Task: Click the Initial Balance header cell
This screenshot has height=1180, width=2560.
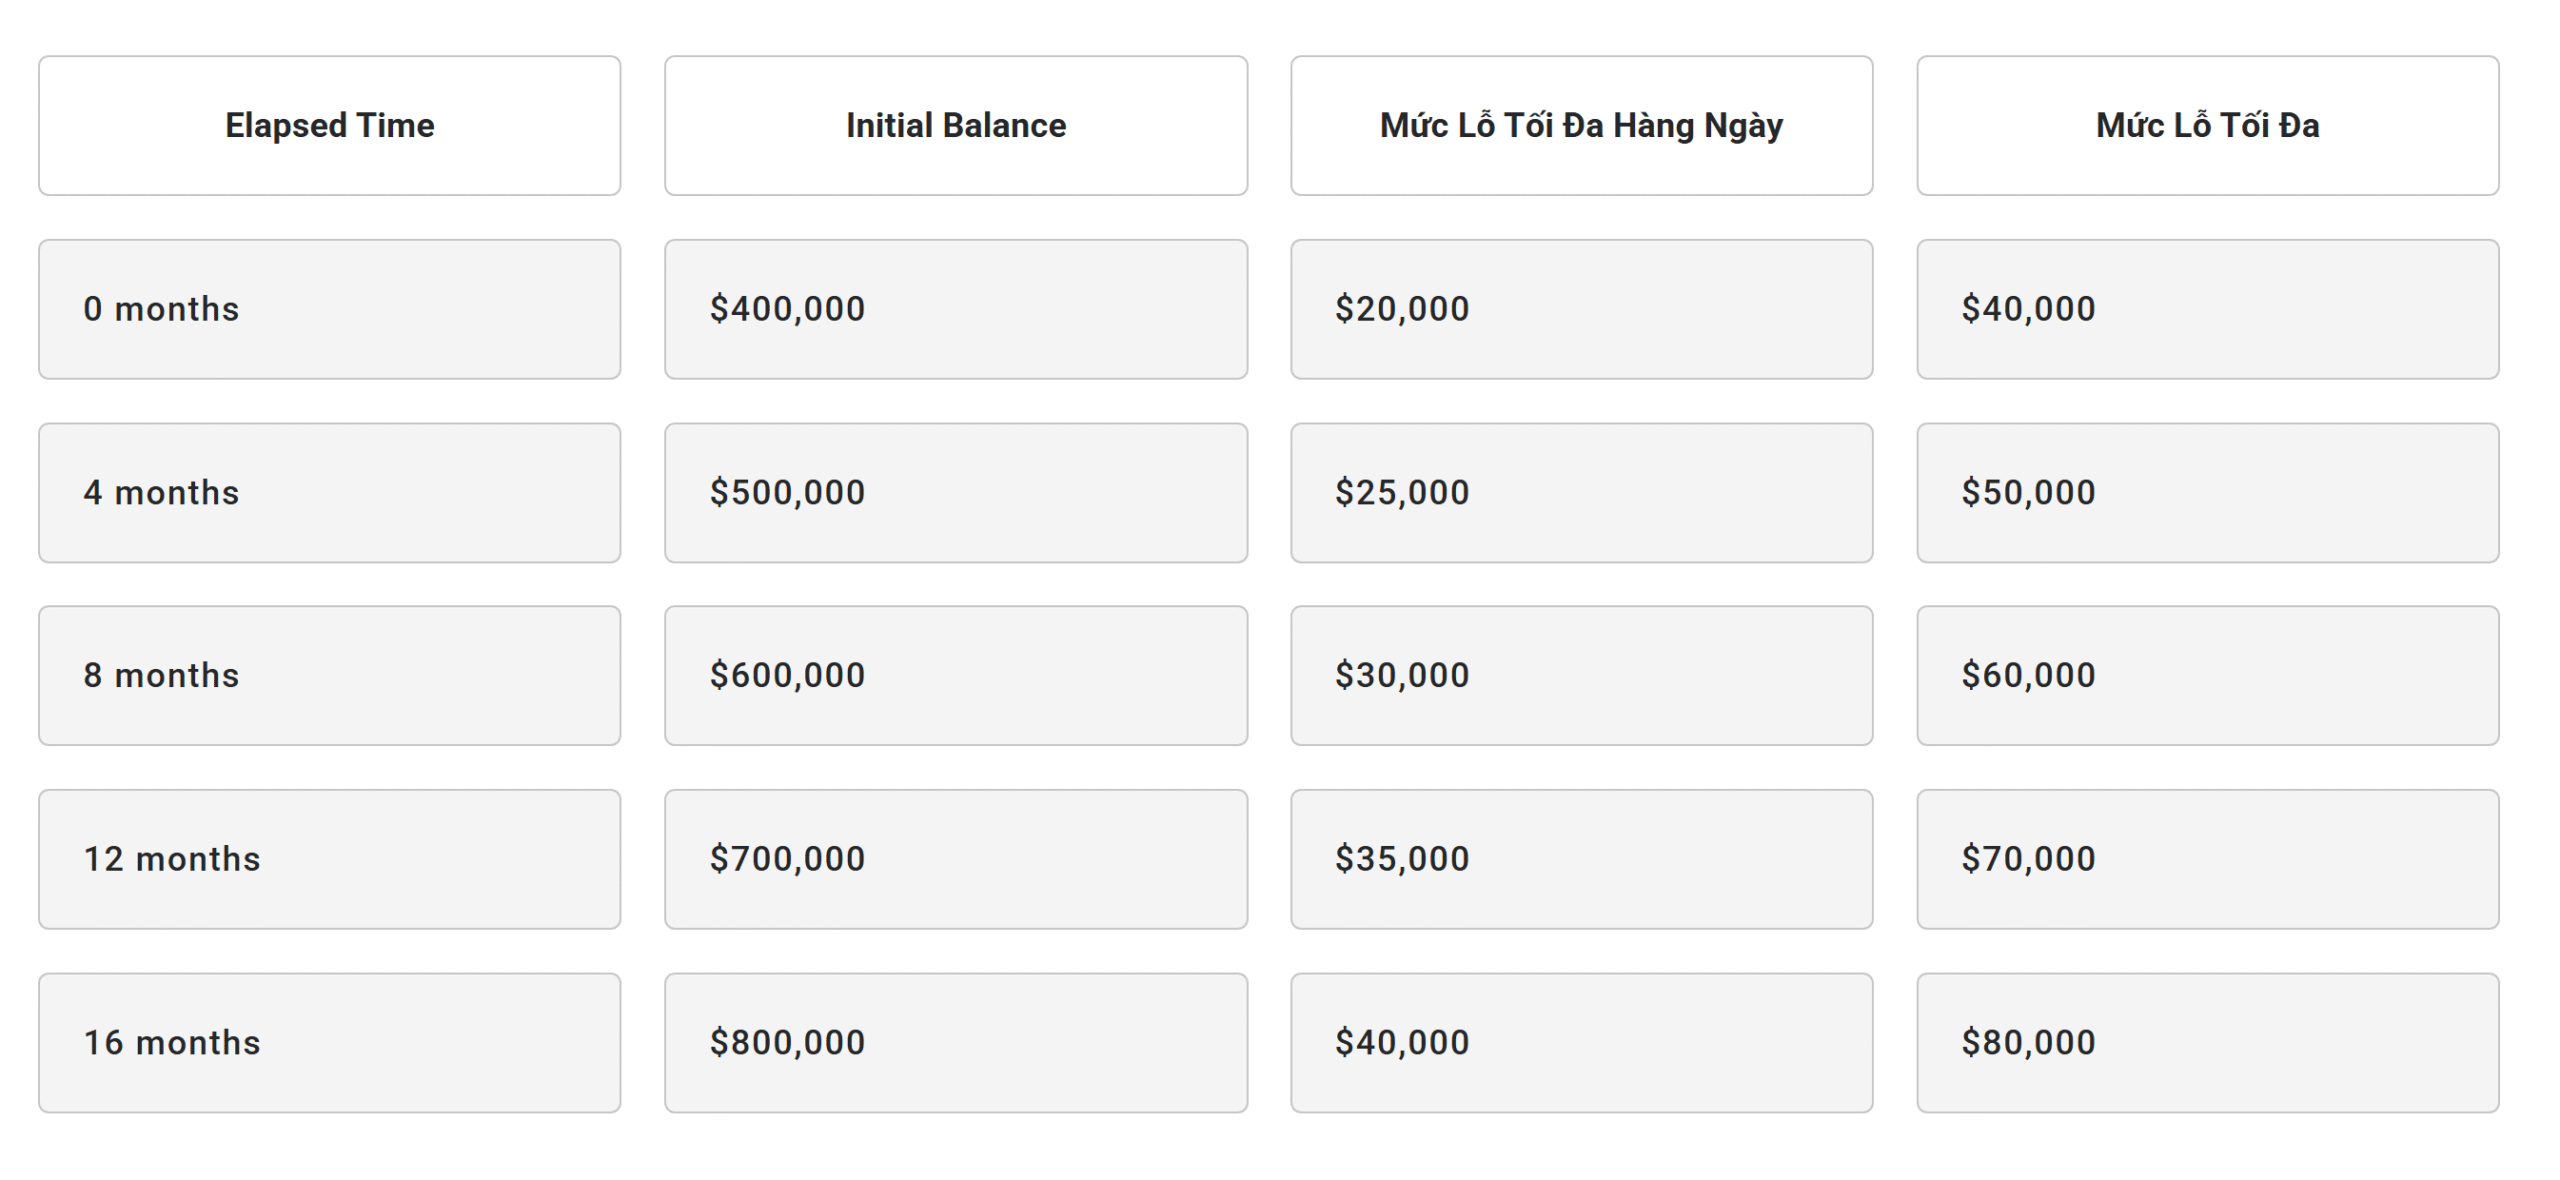Action: click(x=955, y=125)
